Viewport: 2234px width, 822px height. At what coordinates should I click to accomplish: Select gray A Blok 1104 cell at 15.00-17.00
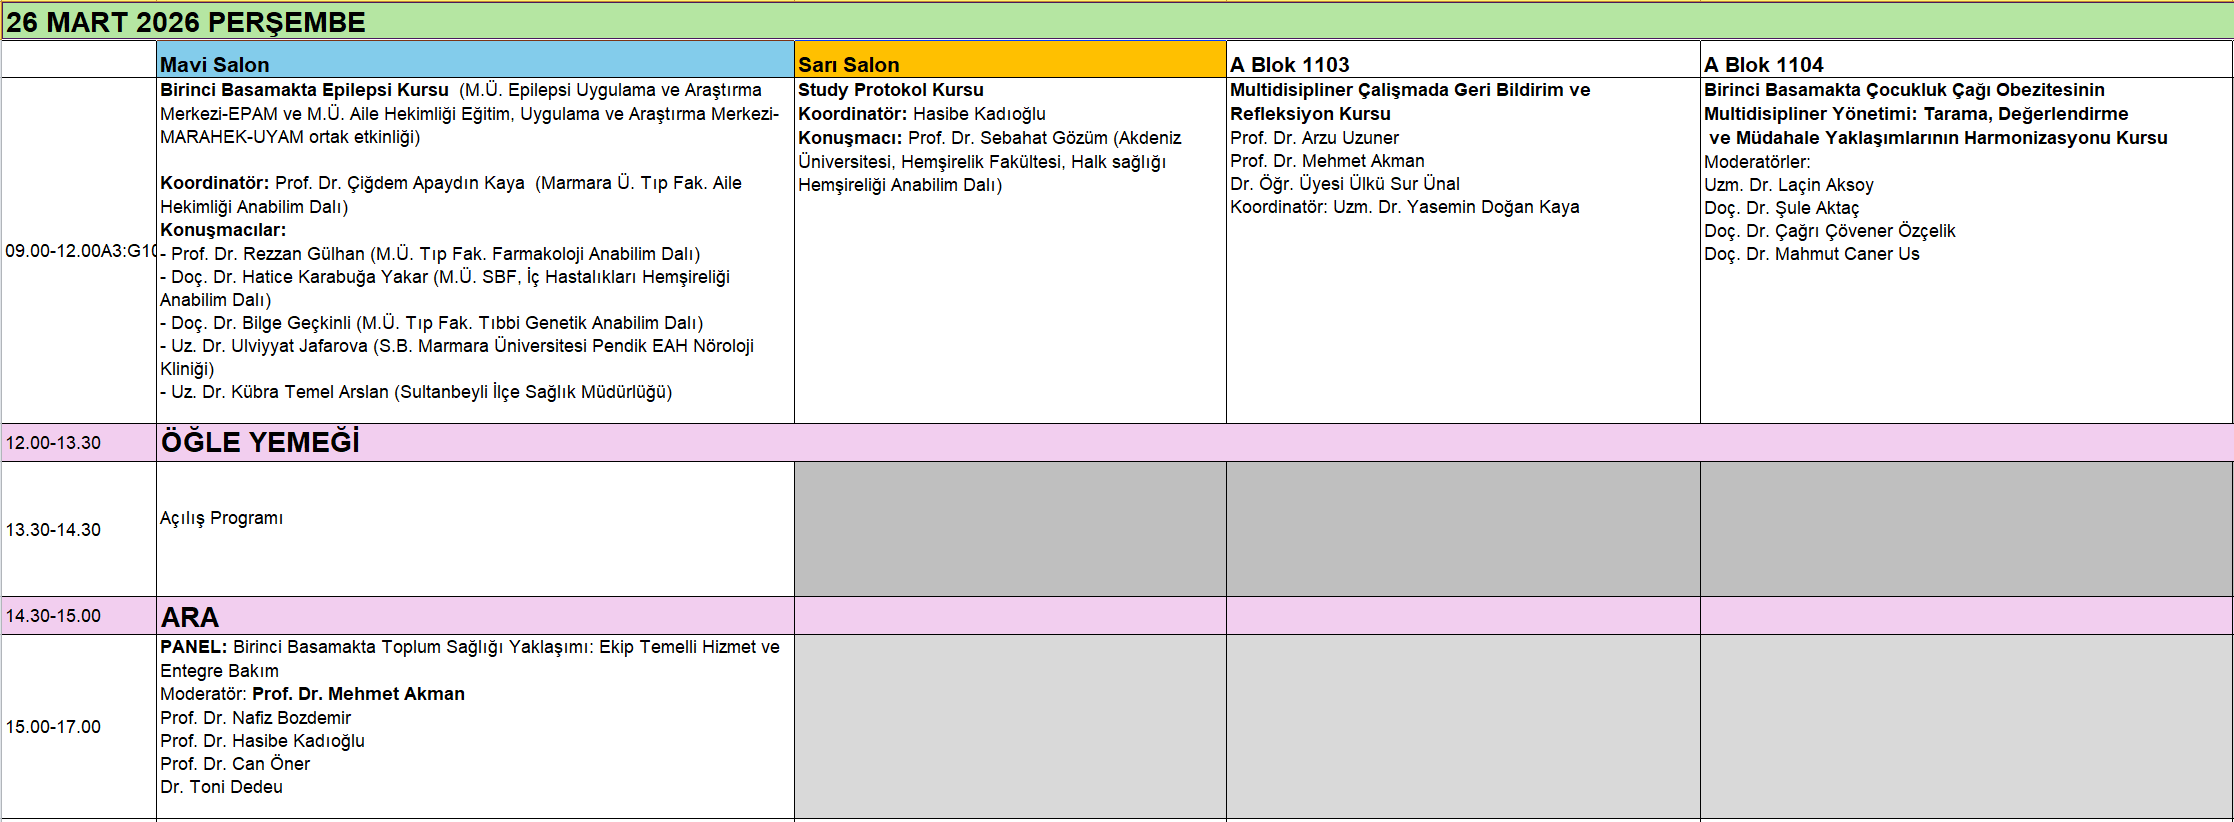pos(1965,727)
